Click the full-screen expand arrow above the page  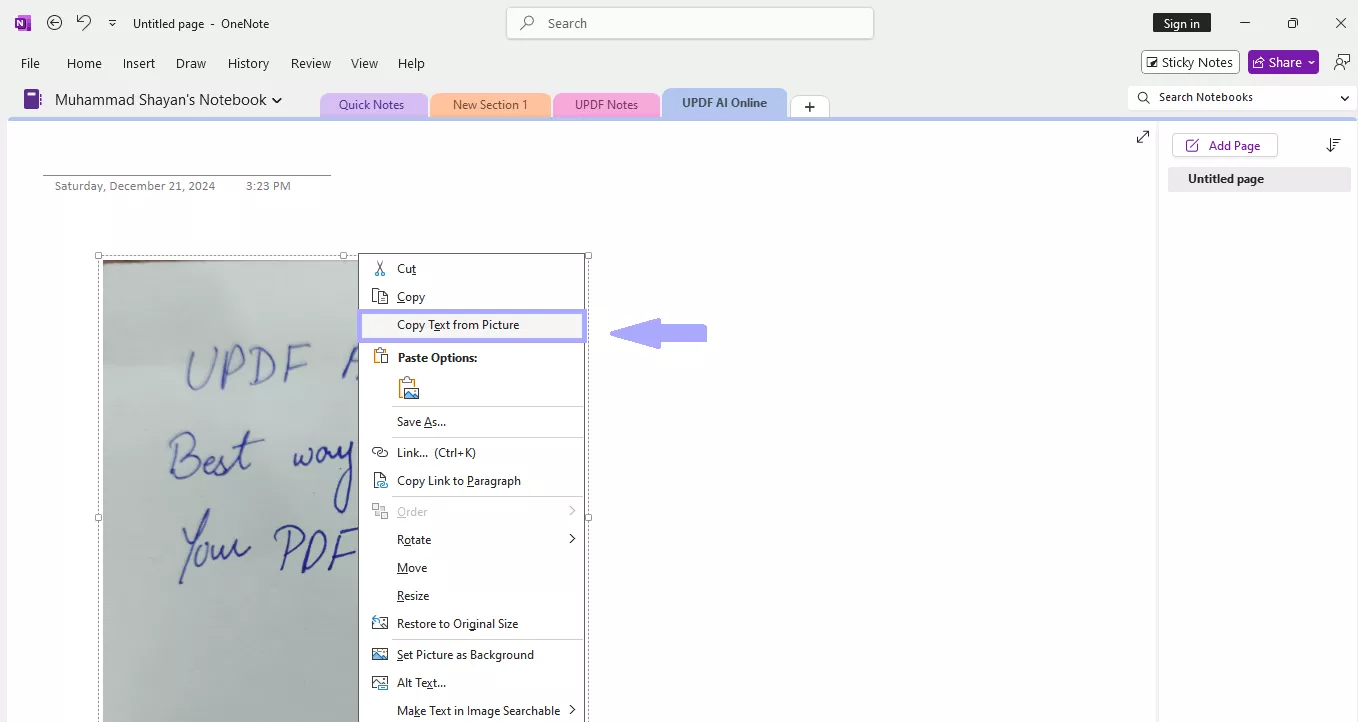(x=1142, y=137)
